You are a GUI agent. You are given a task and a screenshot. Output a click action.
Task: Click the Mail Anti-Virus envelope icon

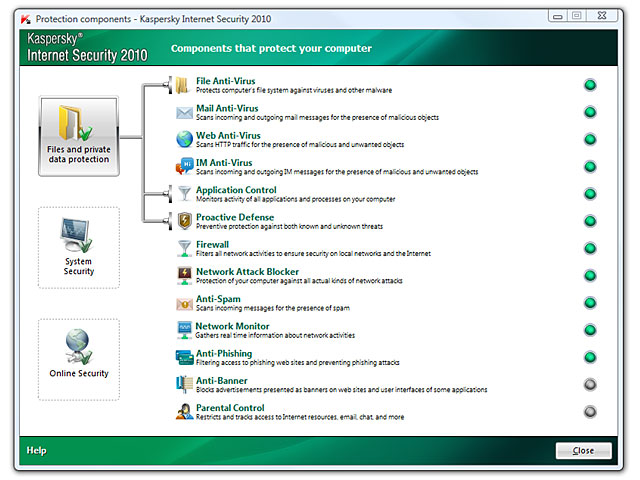[x=184, y=112]
